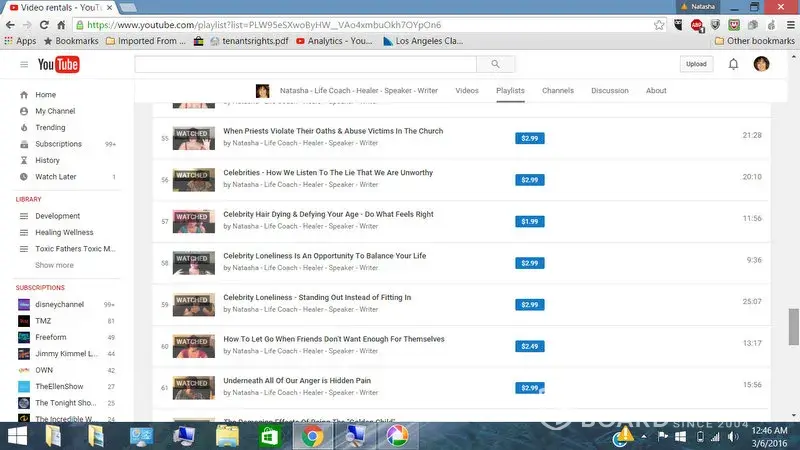Rent the $1.99 Celebrity Hair Dying video
The image size is (800, 450).
coord(529,221)
